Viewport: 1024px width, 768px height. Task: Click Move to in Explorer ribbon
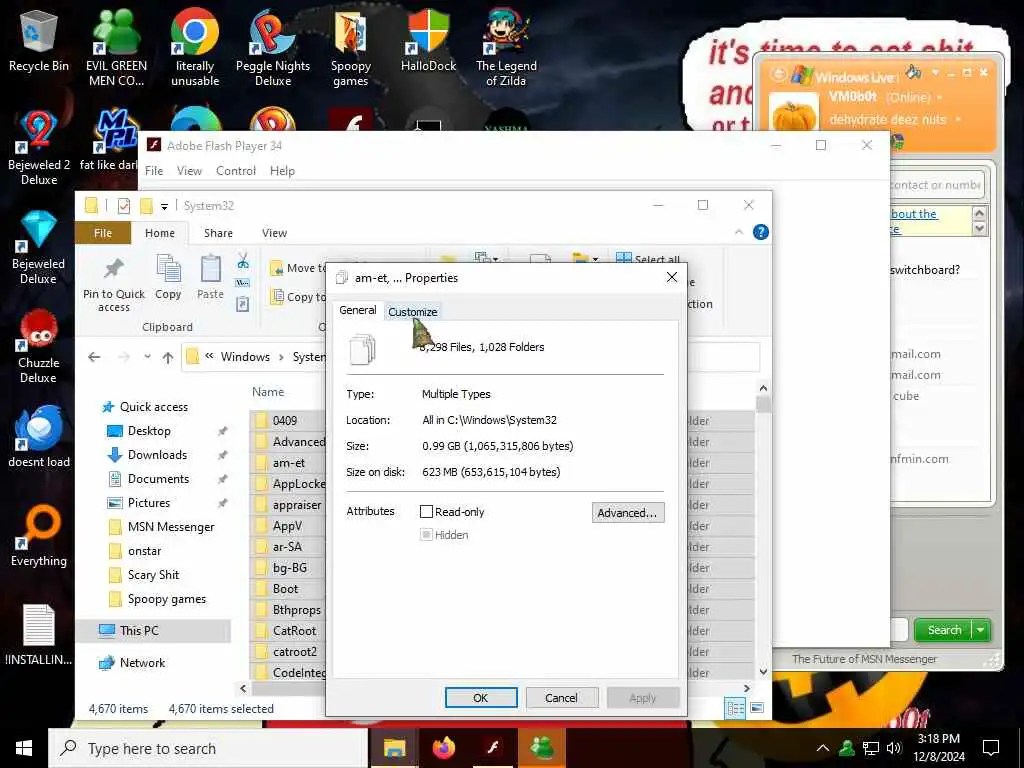[298, 268]
